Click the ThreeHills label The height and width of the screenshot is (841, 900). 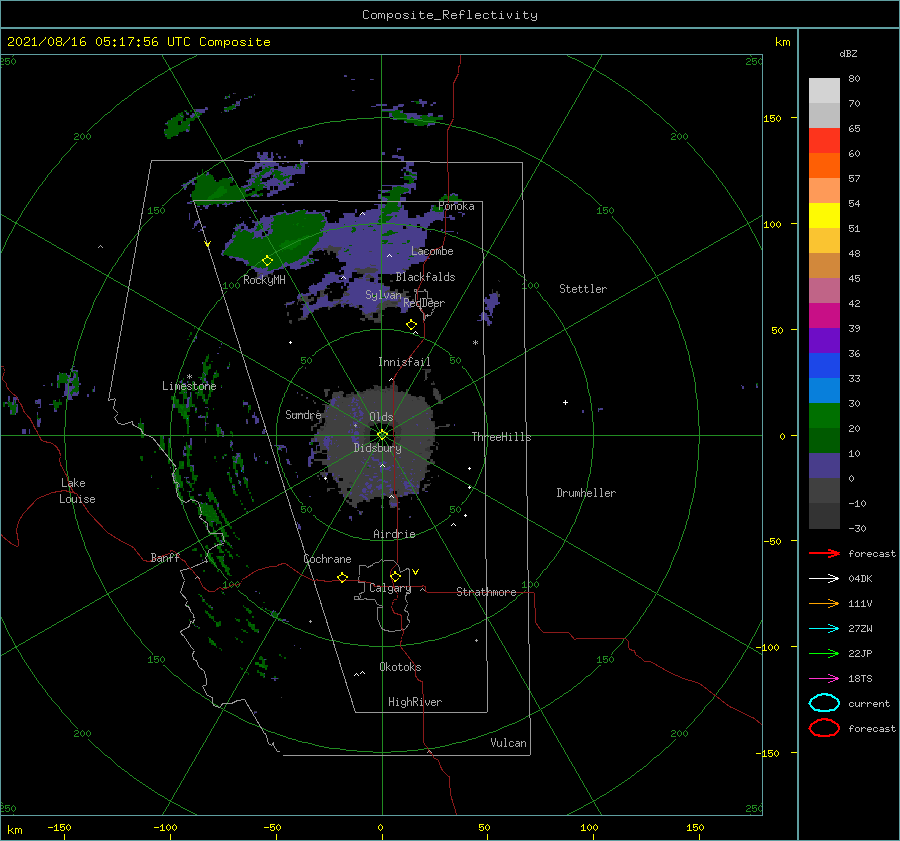[x=501, y=437]
